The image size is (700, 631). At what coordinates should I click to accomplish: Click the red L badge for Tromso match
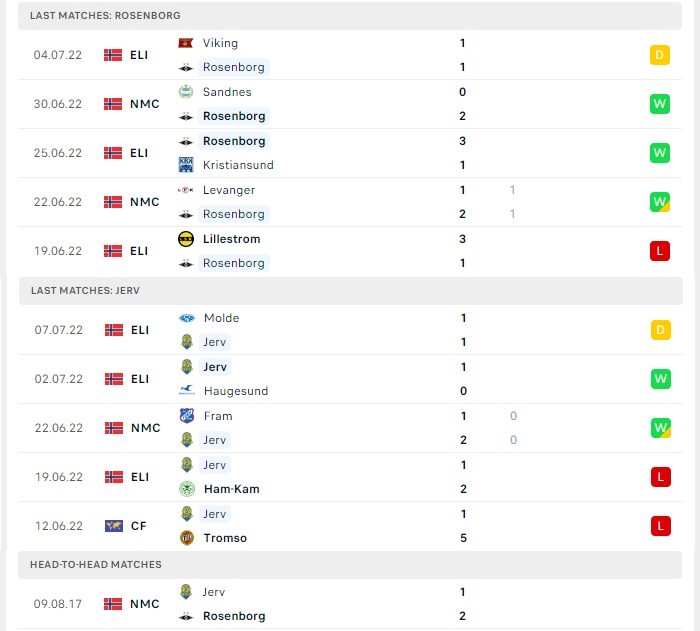point(660,526)
